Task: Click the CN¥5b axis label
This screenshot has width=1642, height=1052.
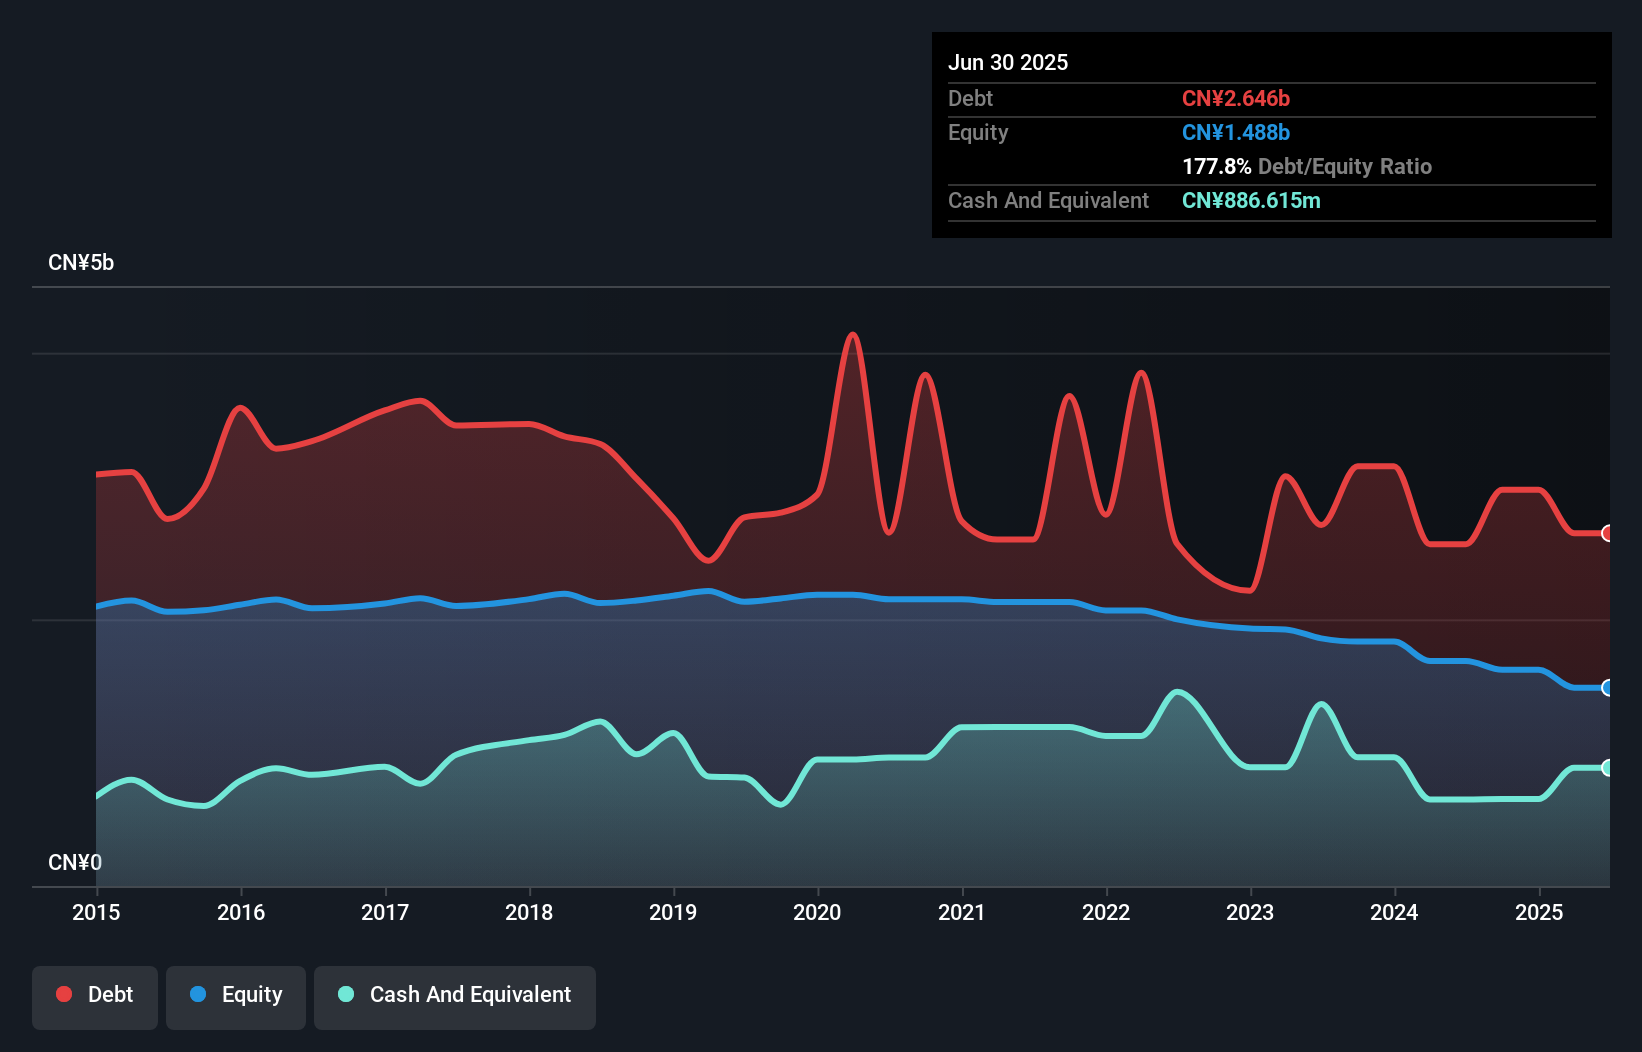Action: (81, 262)
